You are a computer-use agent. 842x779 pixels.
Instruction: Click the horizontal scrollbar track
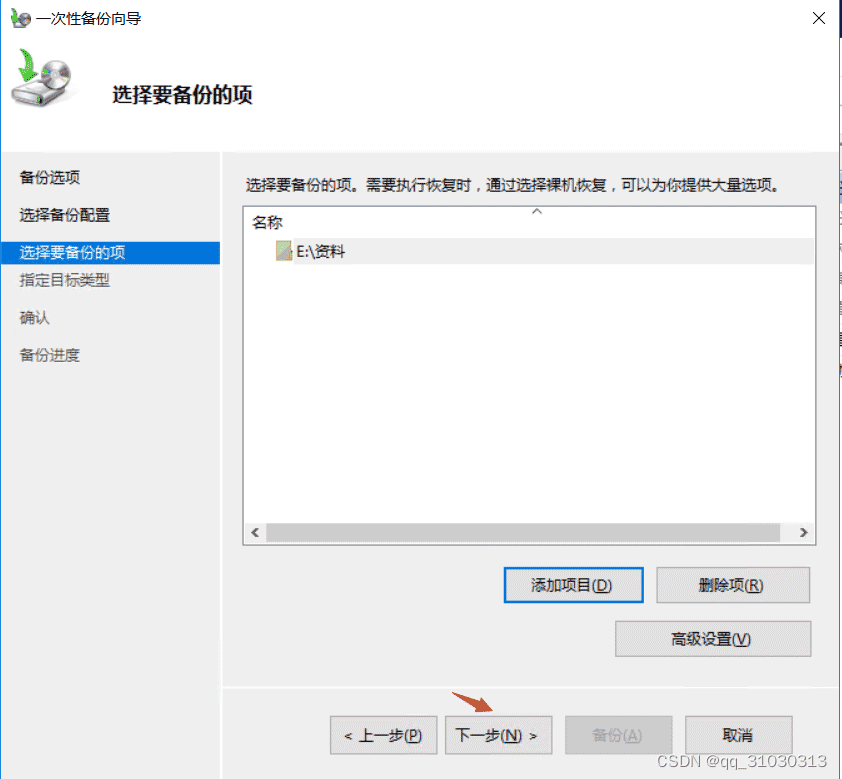click(523, 532)
